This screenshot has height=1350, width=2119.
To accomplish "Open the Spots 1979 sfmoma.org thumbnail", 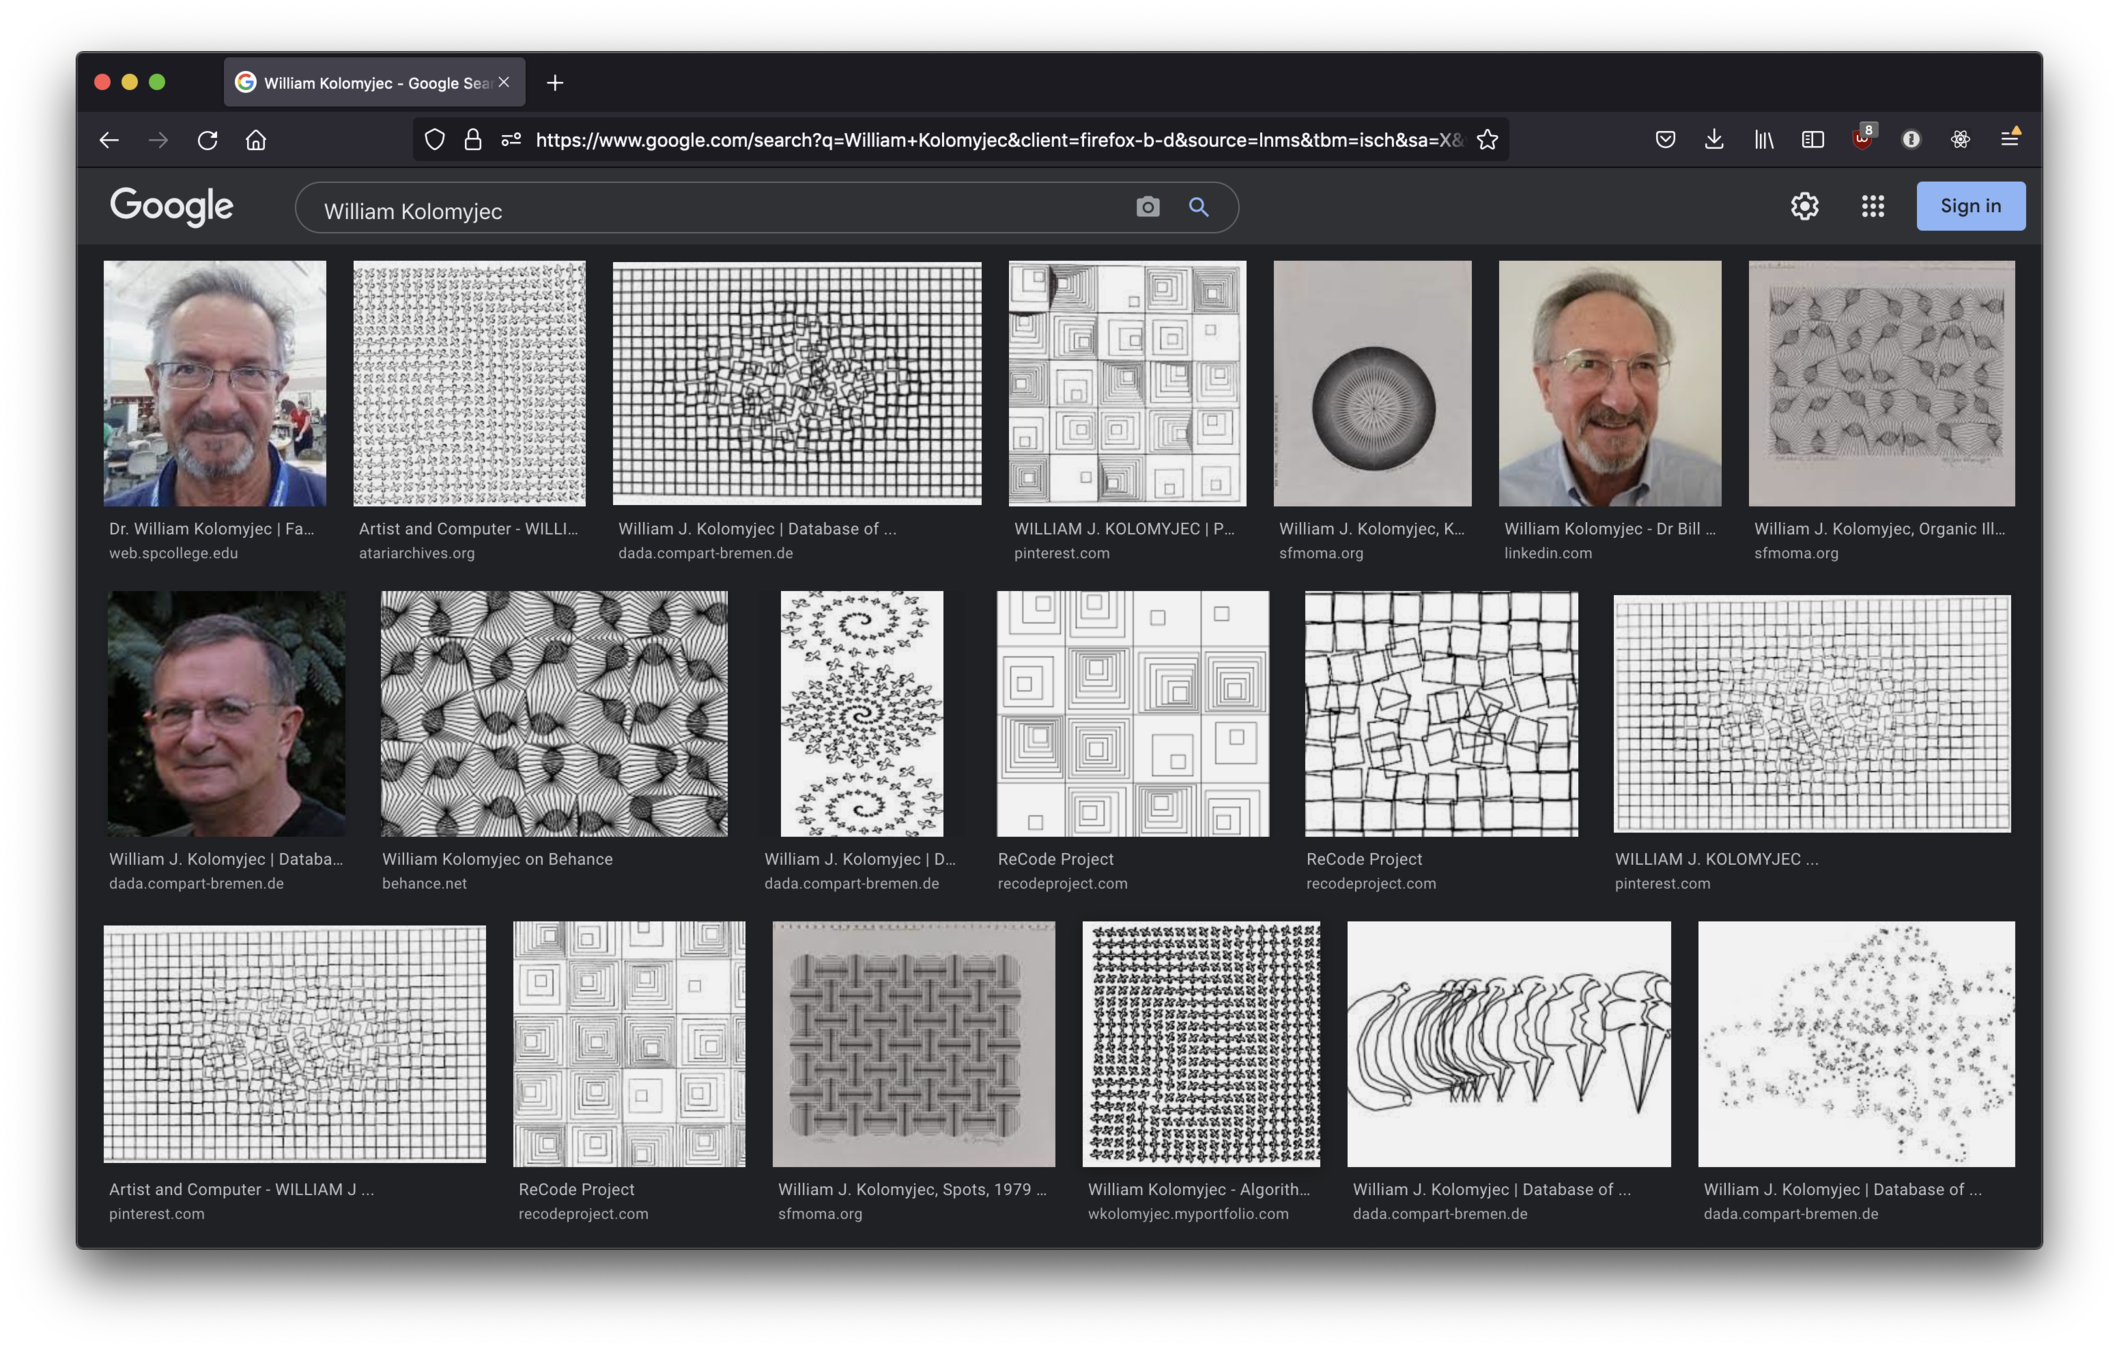I will pos(913,1044).
